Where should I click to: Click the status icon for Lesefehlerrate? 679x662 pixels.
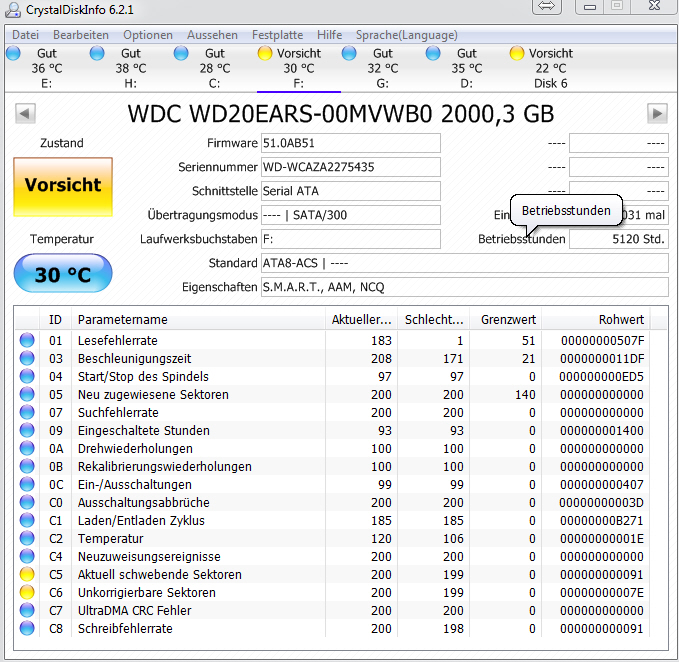tap(27, 340)
